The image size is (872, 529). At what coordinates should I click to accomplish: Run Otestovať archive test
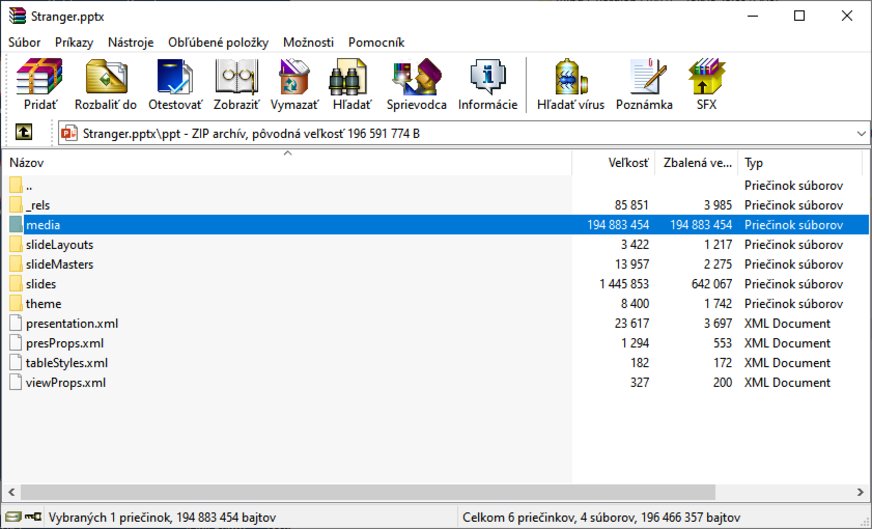pyautogui.click(x=175, y=84)
